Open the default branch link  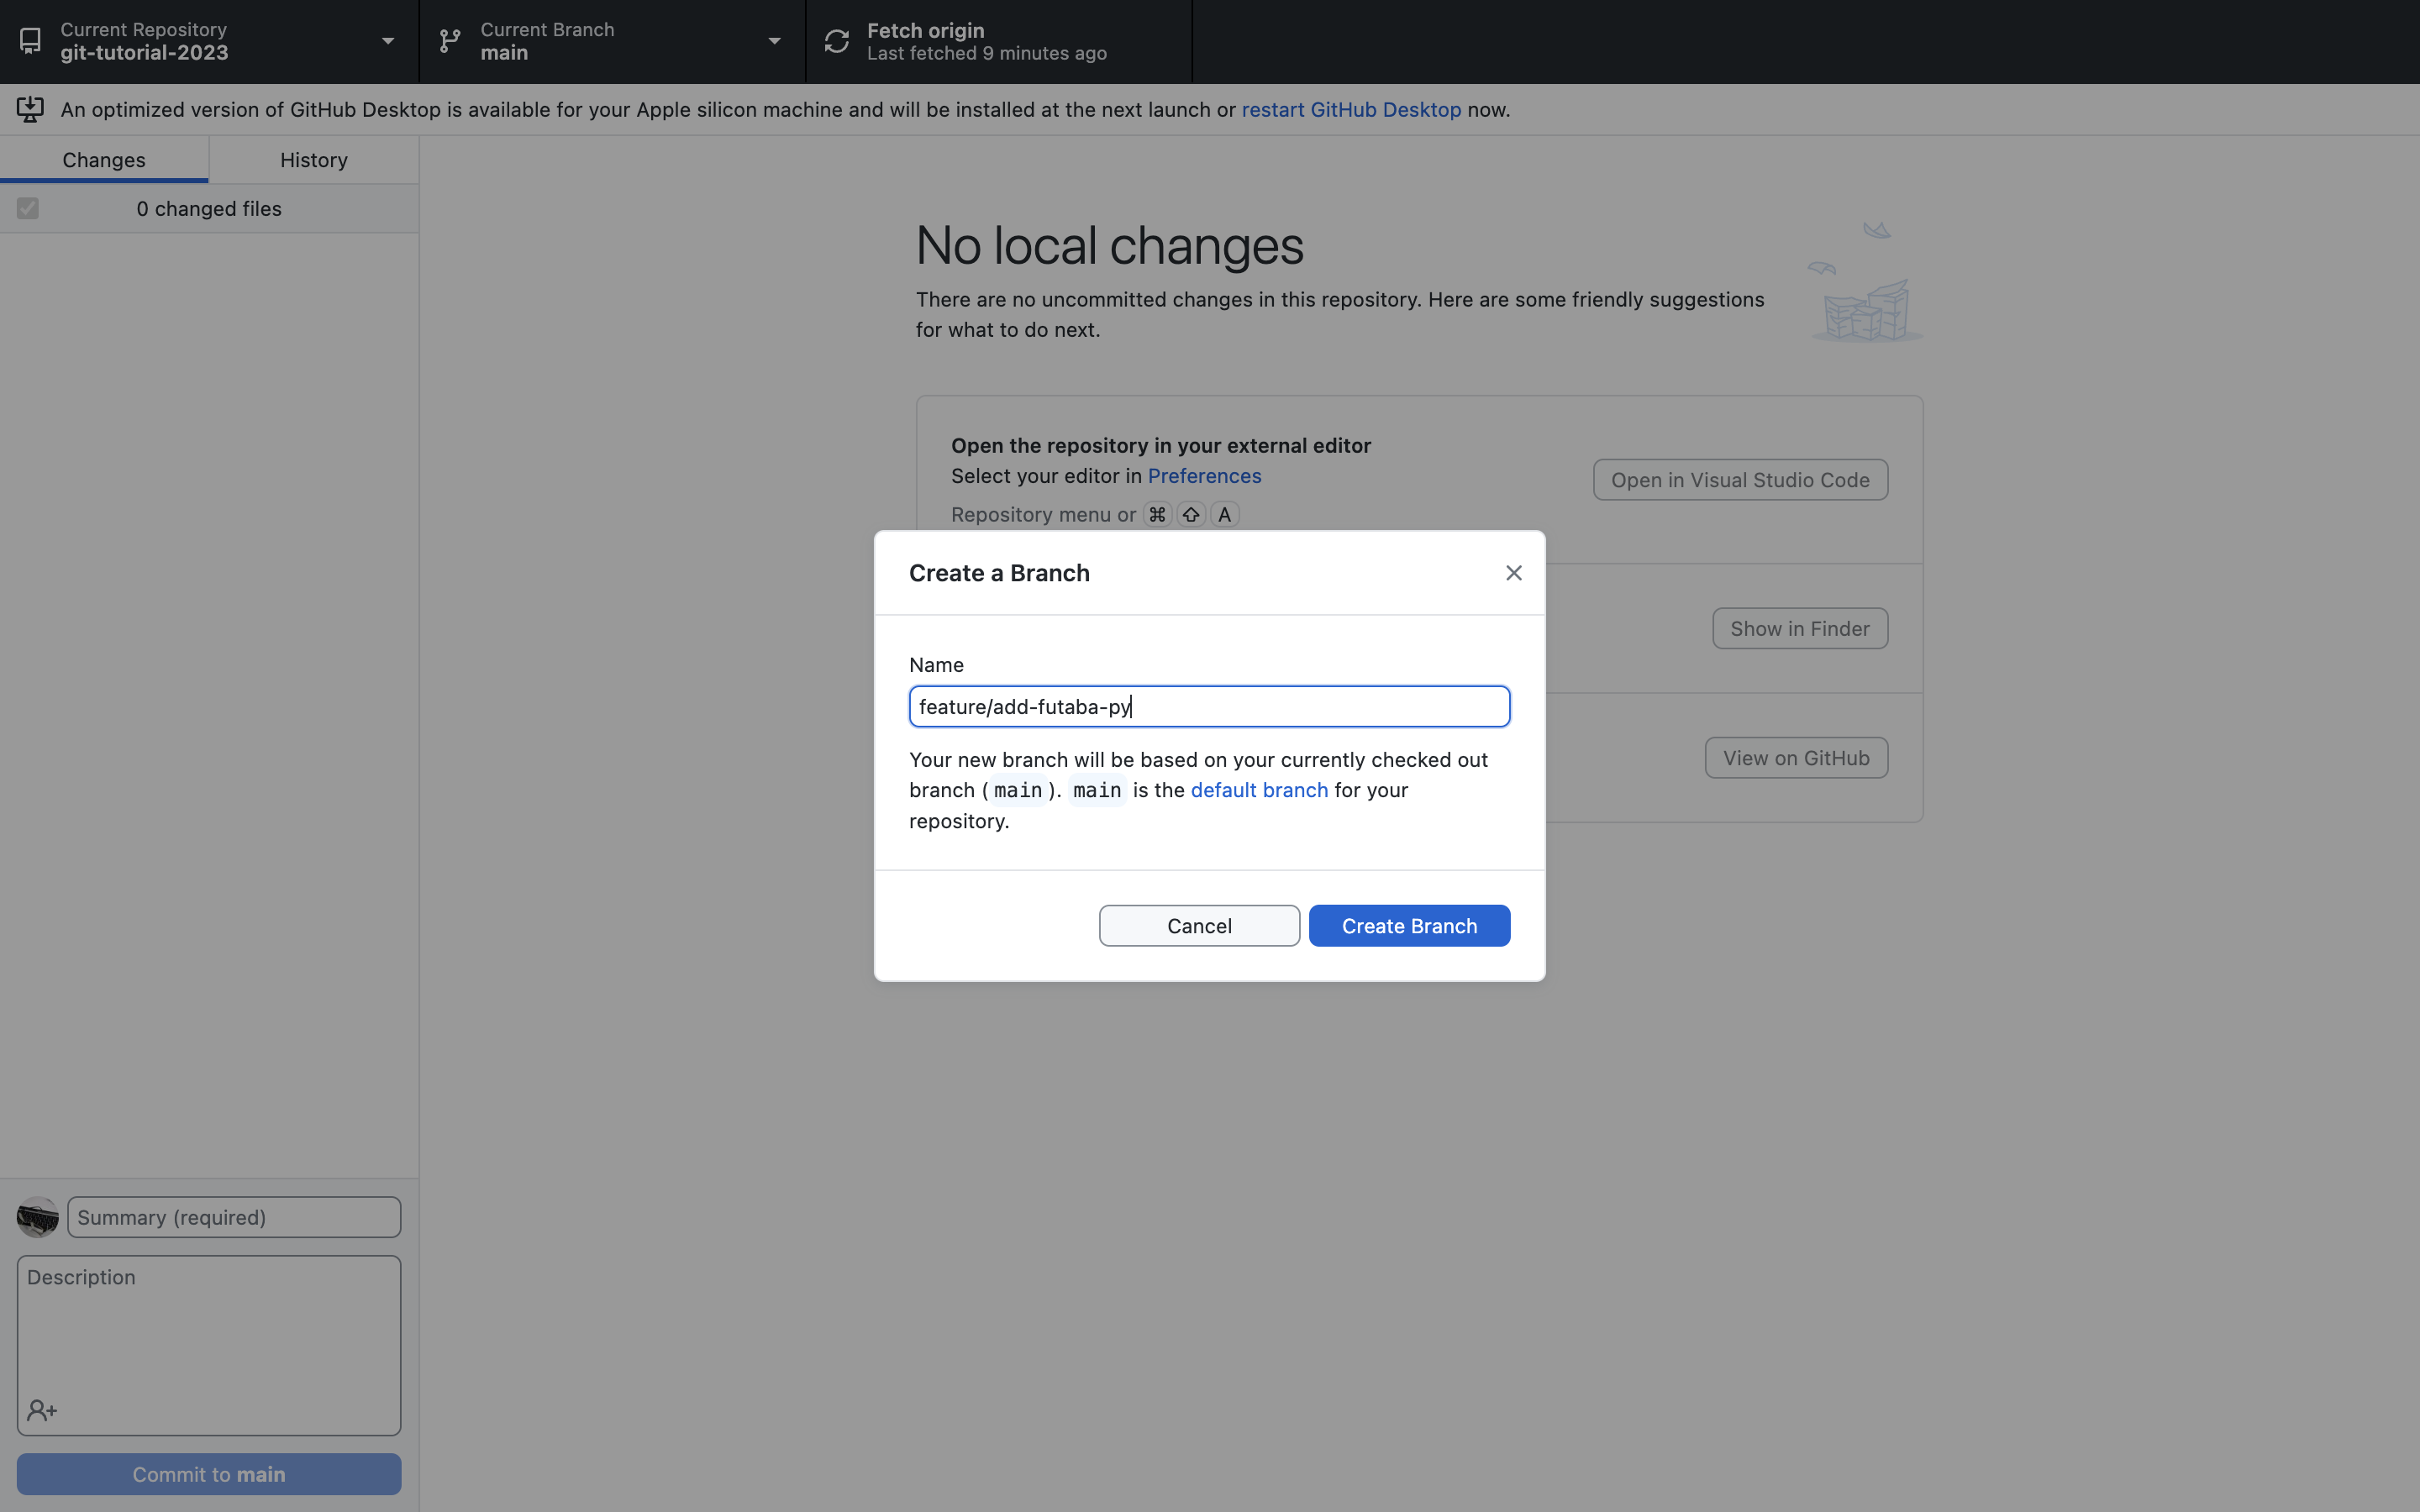(x=1259, y=790)
